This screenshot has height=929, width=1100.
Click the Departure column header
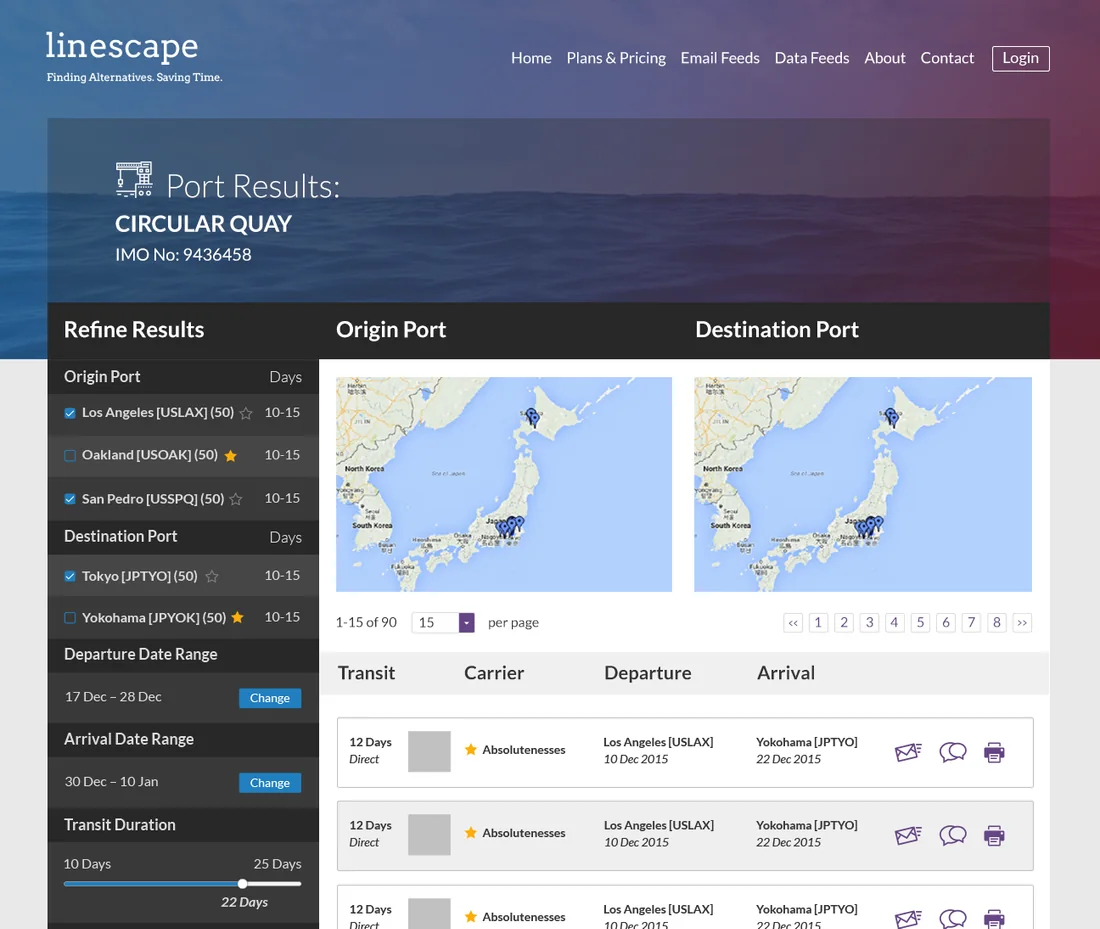648,674
